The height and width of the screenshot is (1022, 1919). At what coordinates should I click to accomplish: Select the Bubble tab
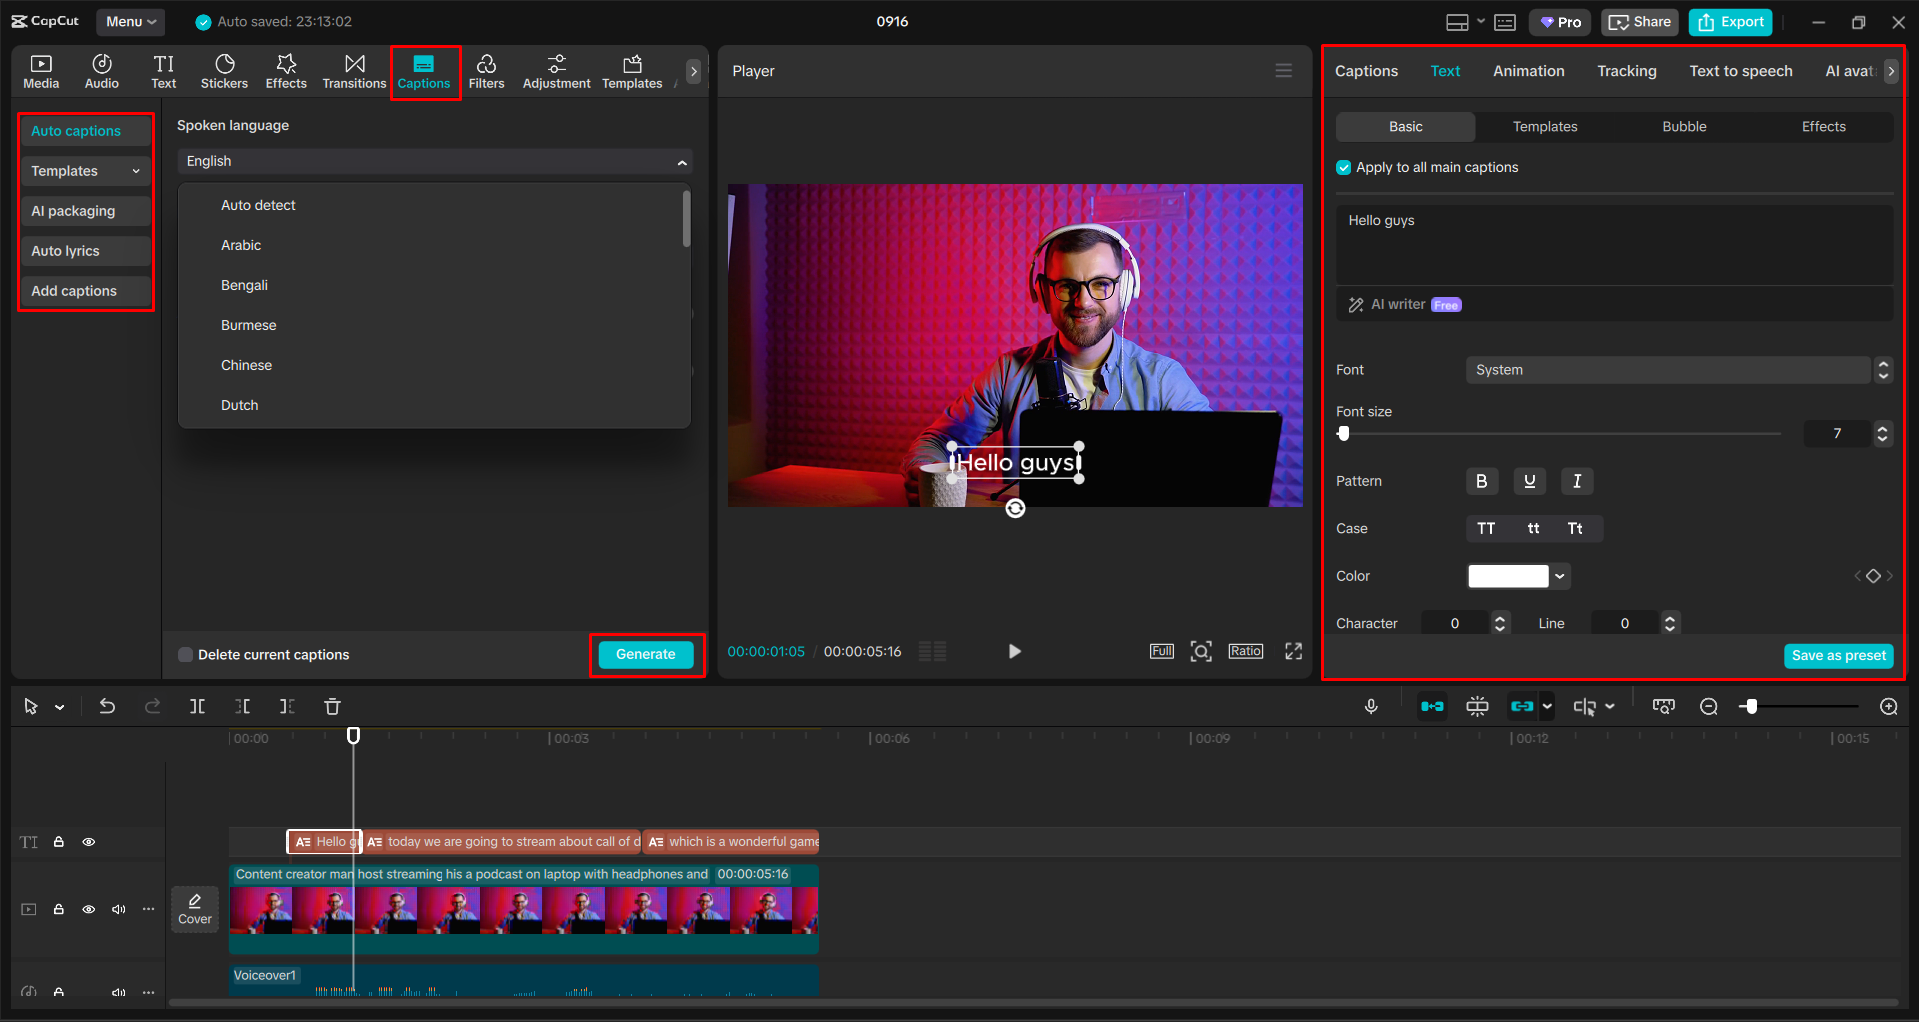(x=1684, y=127)
